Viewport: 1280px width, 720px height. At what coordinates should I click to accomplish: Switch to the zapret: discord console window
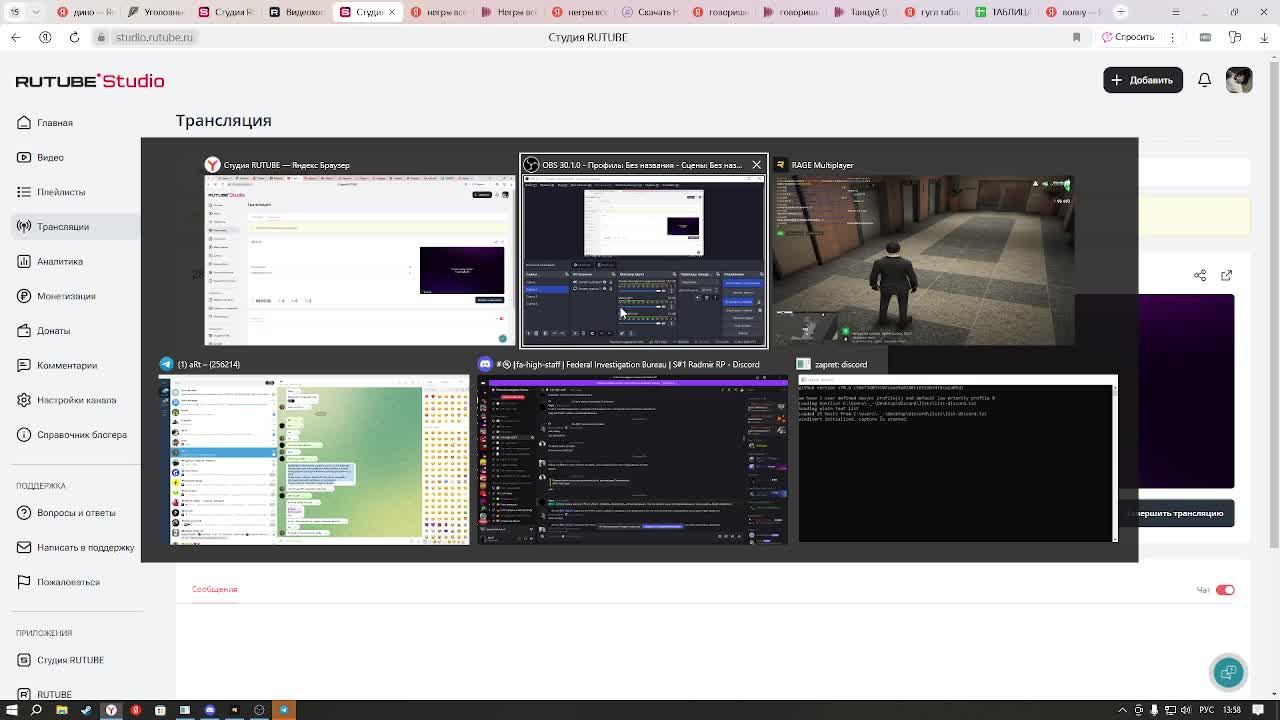coord(956,450)
